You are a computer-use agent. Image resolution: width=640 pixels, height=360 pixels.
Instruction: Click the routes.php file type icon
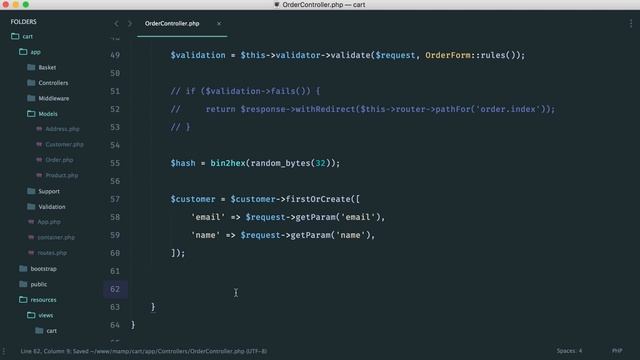click(31, 253)
